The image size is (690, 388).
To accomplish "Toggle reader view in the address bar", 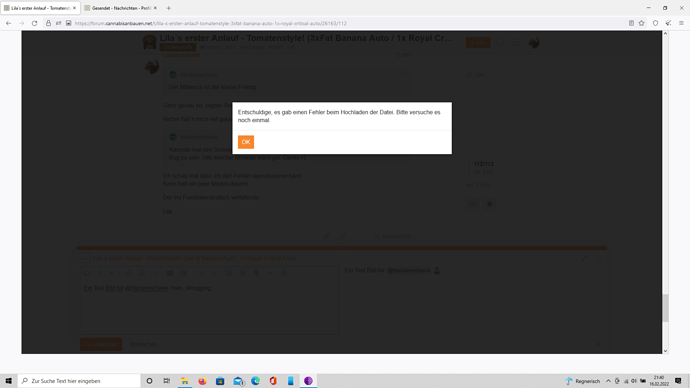I will pyautogui.click(x=631, y=23).
